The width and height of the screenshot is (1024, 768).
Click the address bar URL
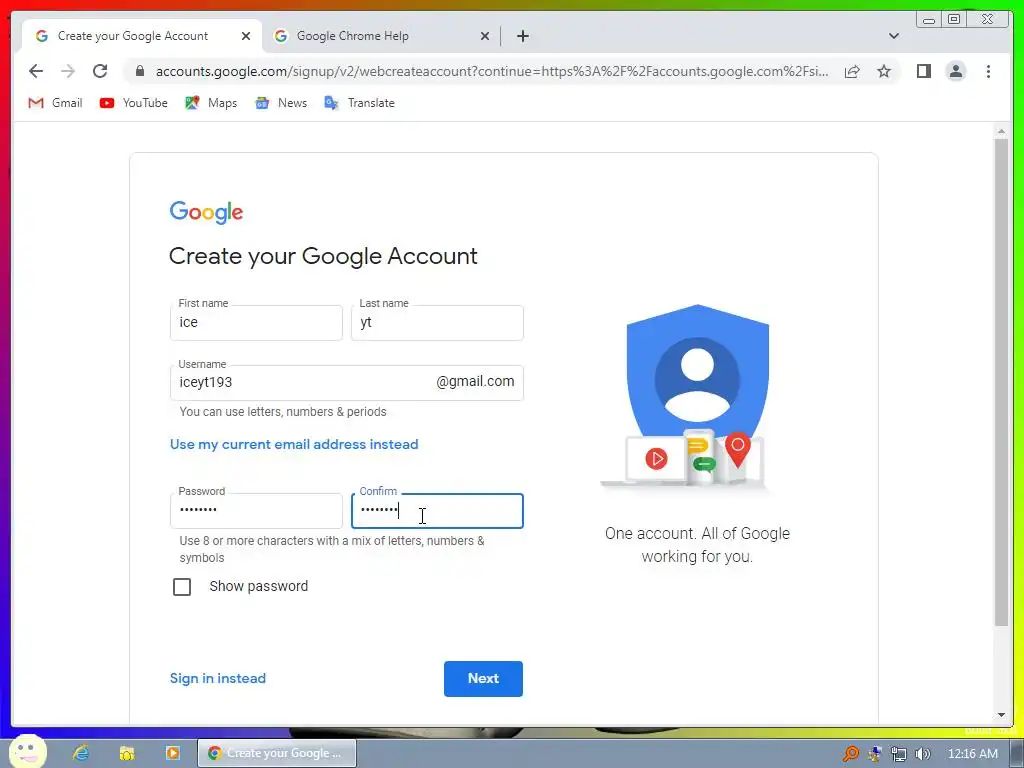click(492, 71)
